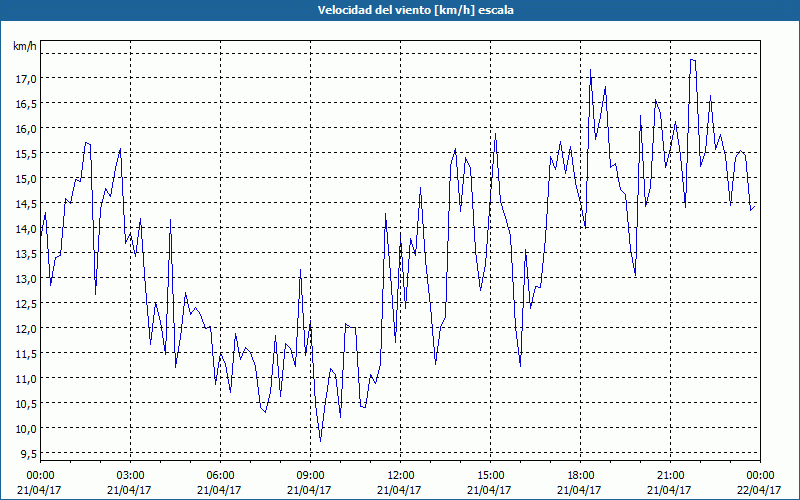Click the 11,0 y-axis label
This screenshot has width=800, height=500.
click(x=27, y=379)
